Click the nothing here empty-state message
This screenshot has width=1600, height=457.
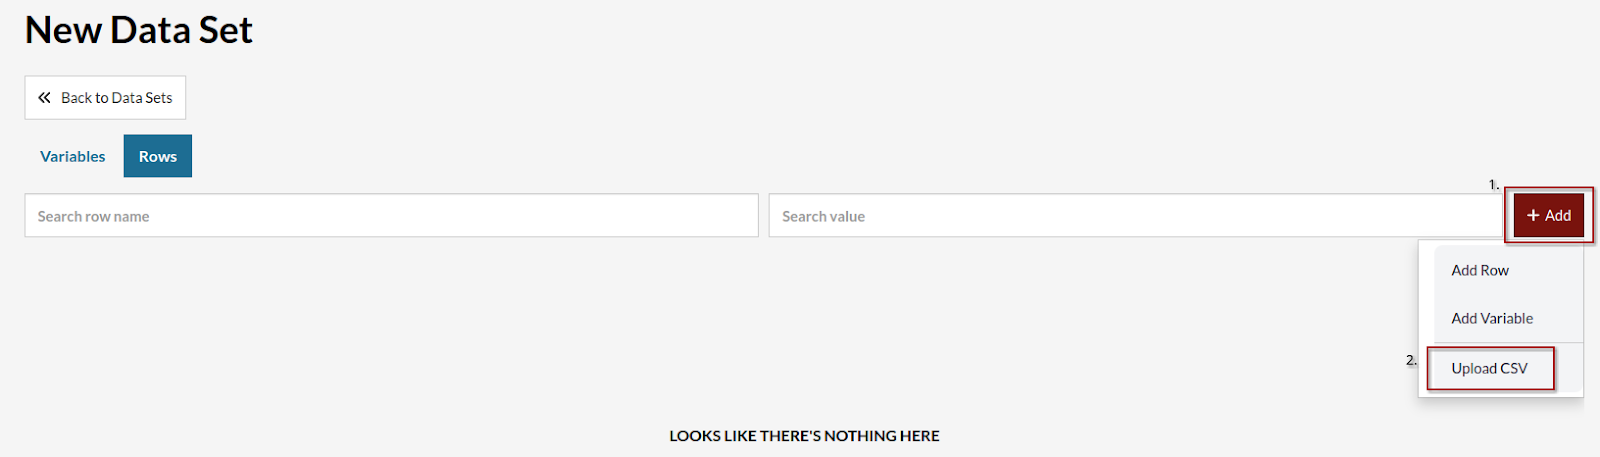(804, 436)
